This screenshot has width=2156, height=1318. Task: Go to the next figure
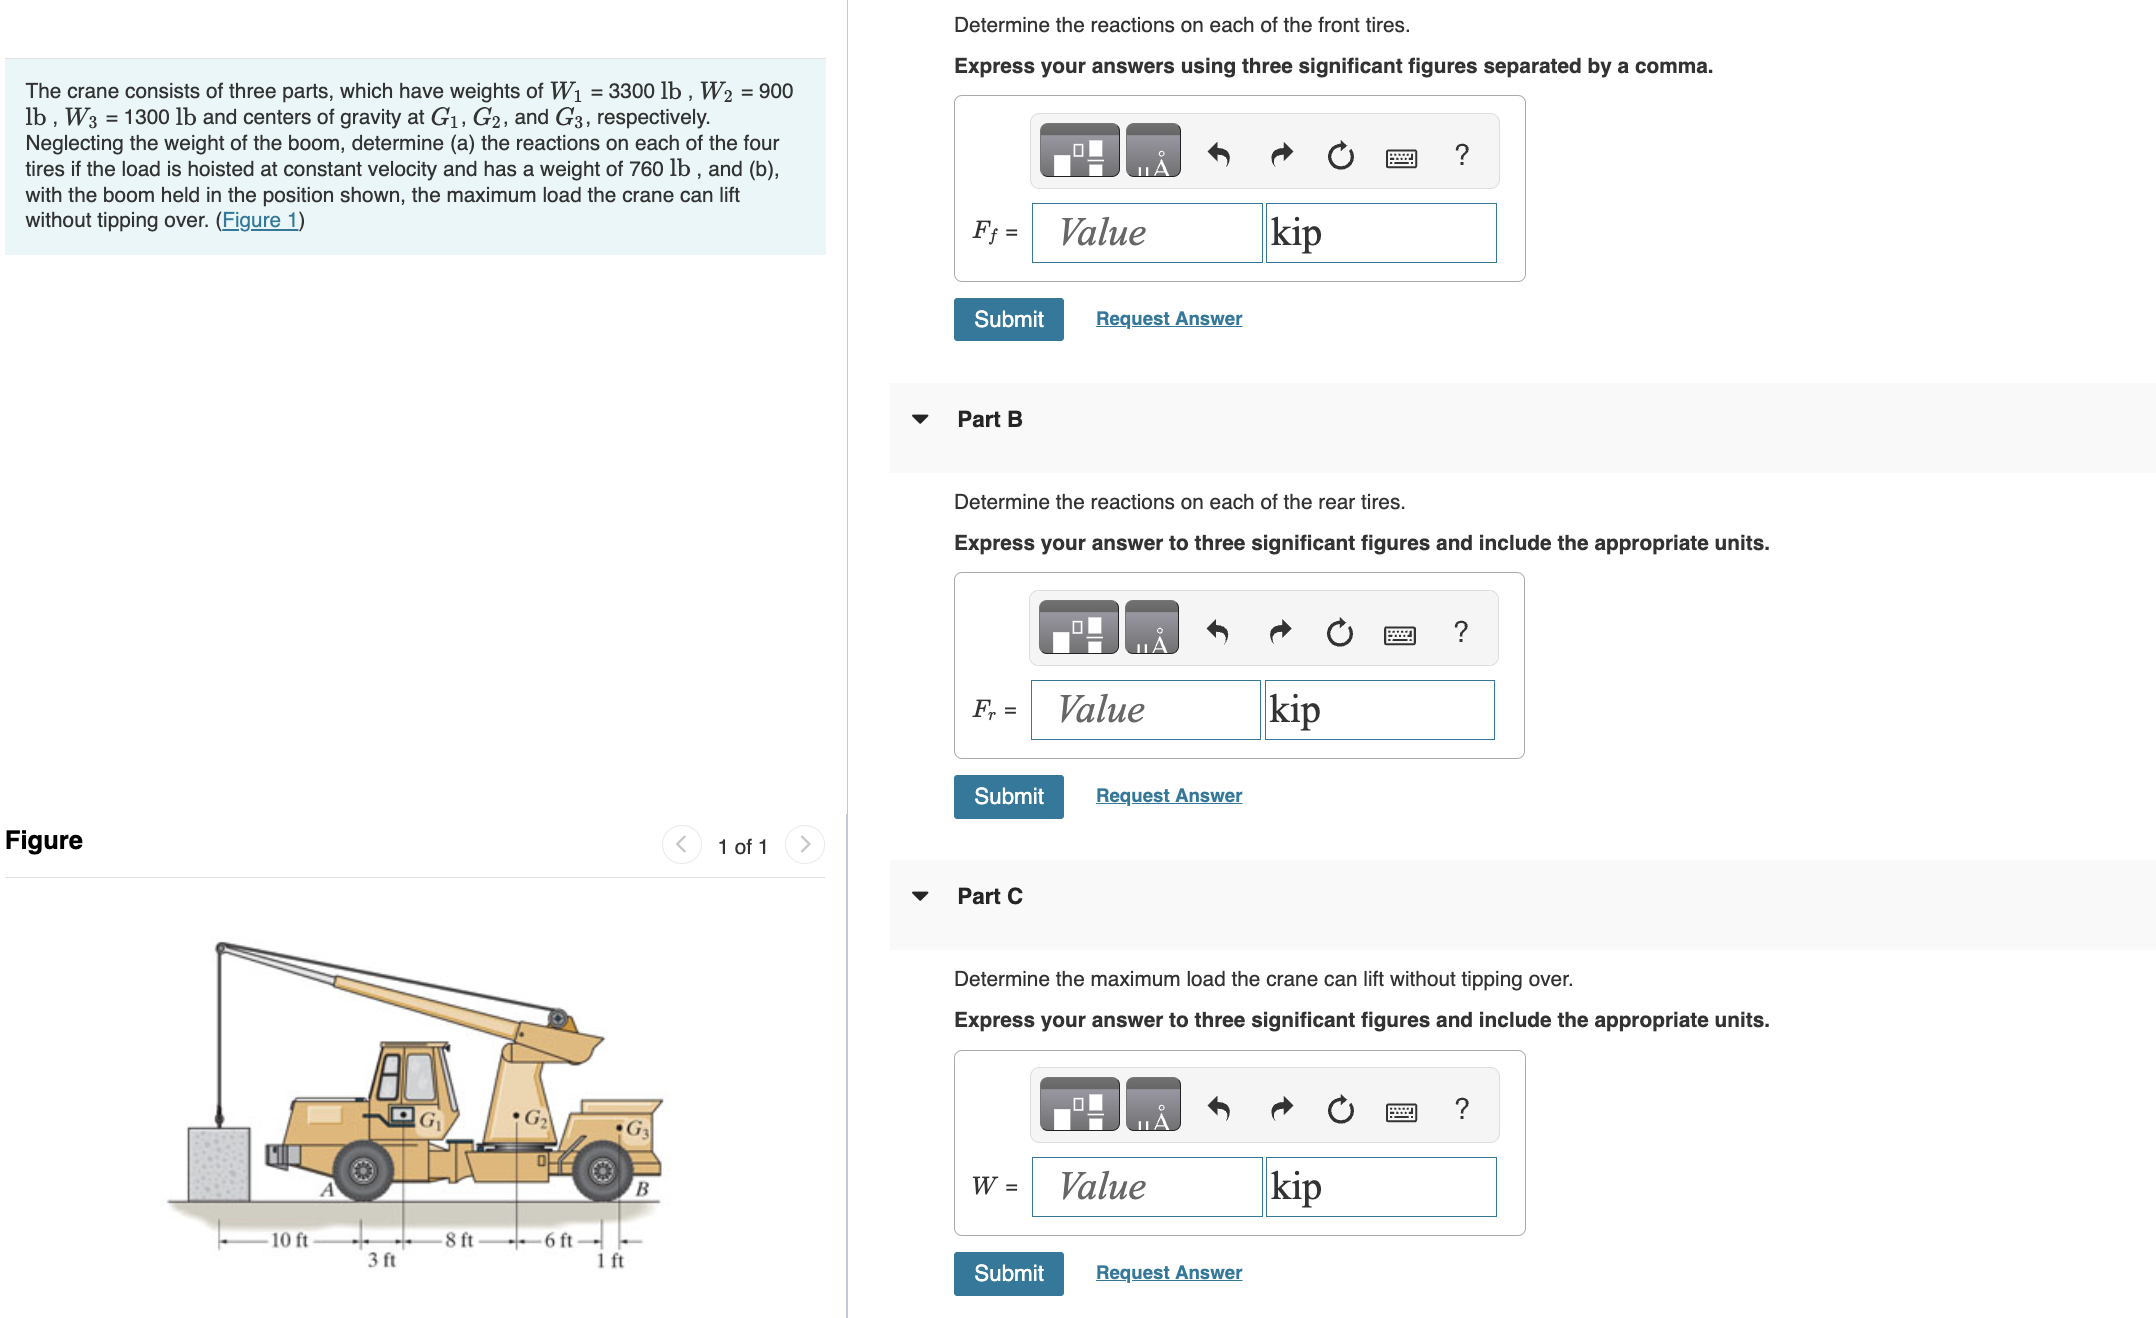point(805,845)
